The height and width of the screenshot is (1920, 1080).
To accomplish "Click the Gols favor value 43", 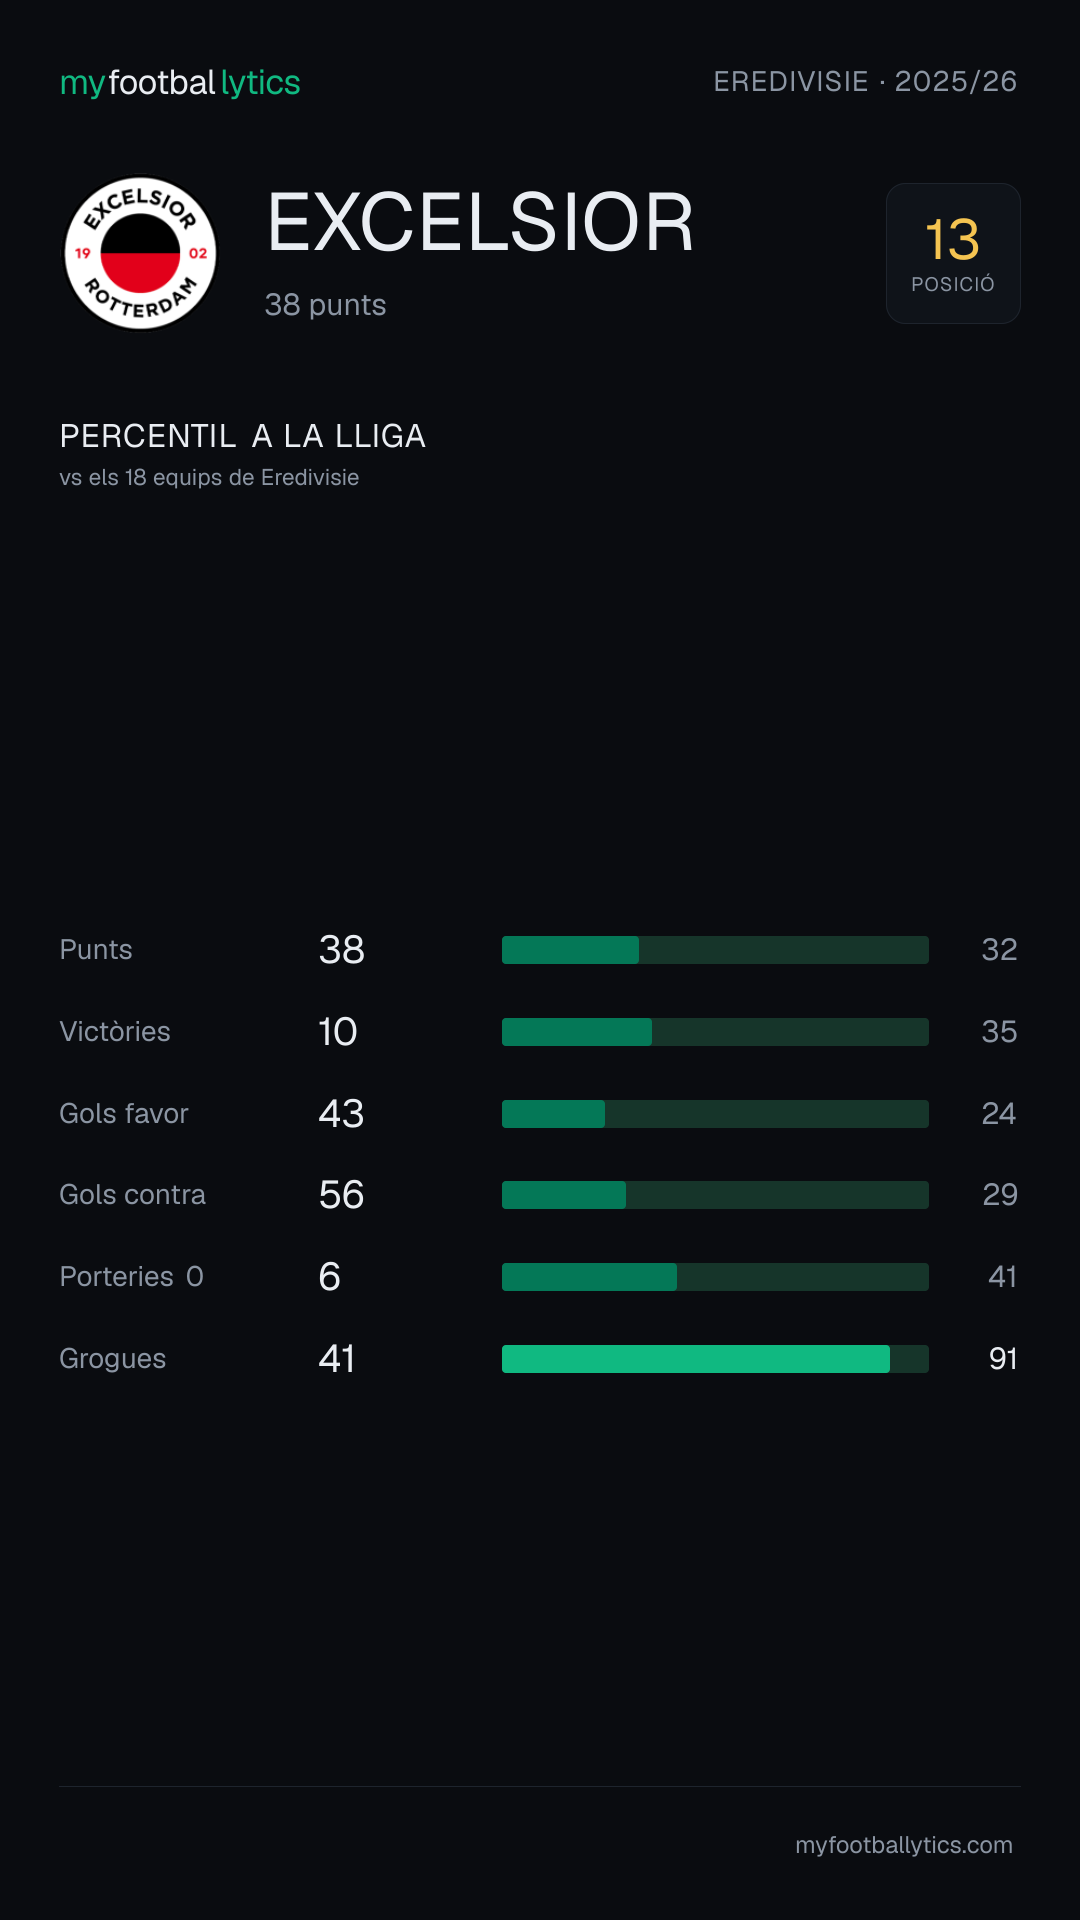I will click(341, 1114).
